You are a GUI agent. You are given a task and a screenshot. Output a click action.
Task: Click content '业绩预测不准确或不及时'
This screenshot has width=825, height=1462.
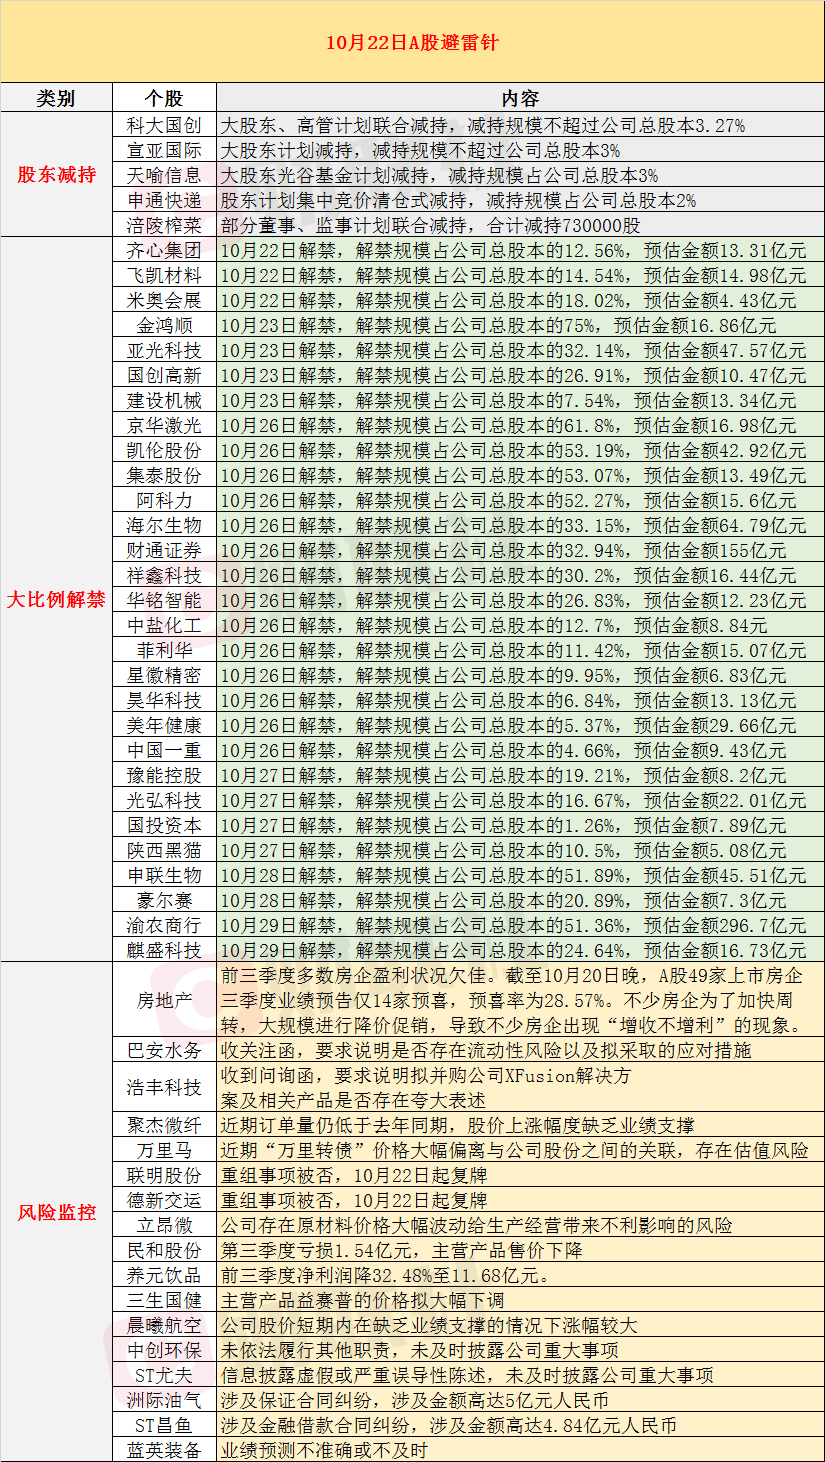coord(323,1450)
